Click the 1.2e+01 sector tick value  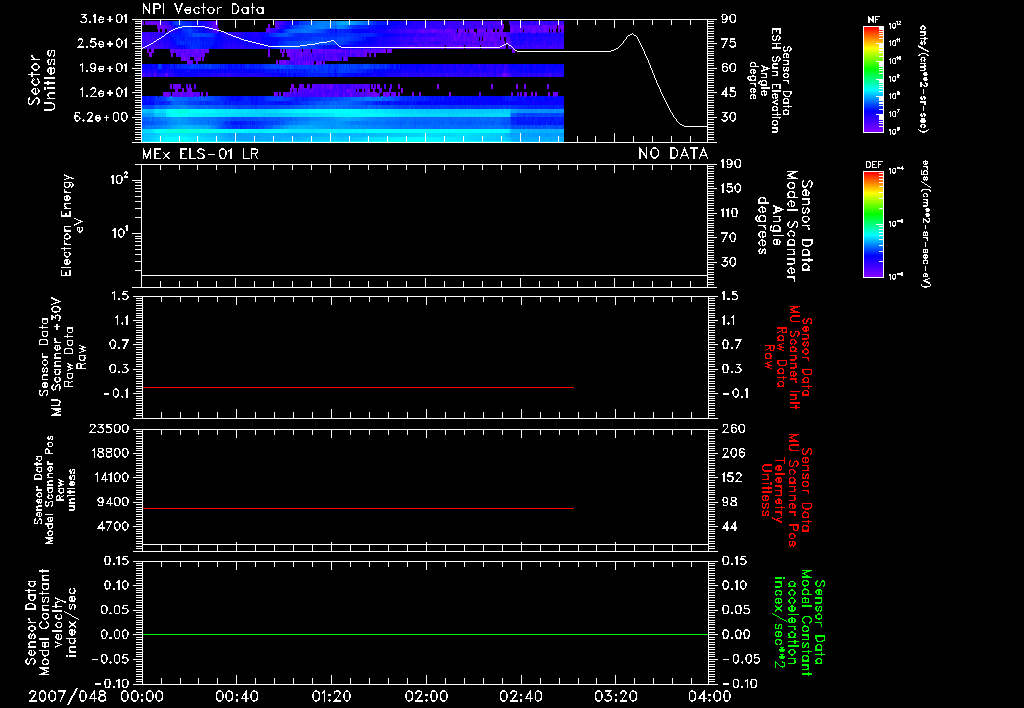coord(104,92)
